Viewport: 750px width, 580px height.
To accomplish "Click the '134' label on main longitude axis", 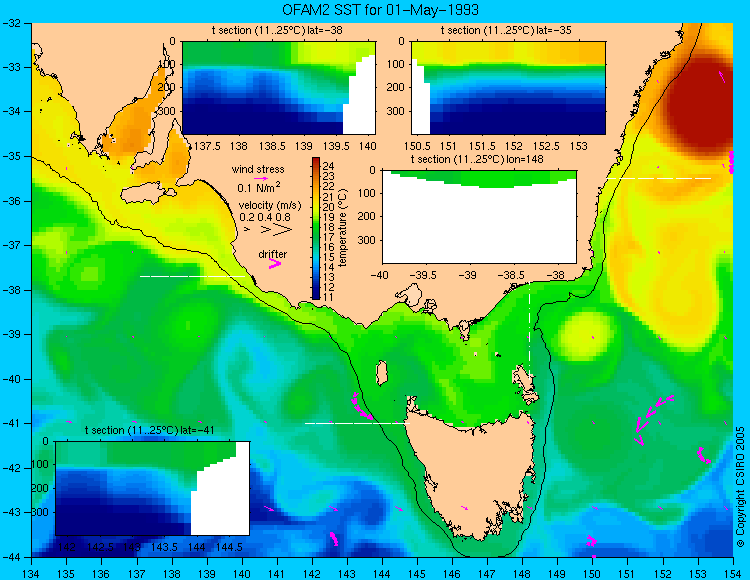I will pos(32,574).
